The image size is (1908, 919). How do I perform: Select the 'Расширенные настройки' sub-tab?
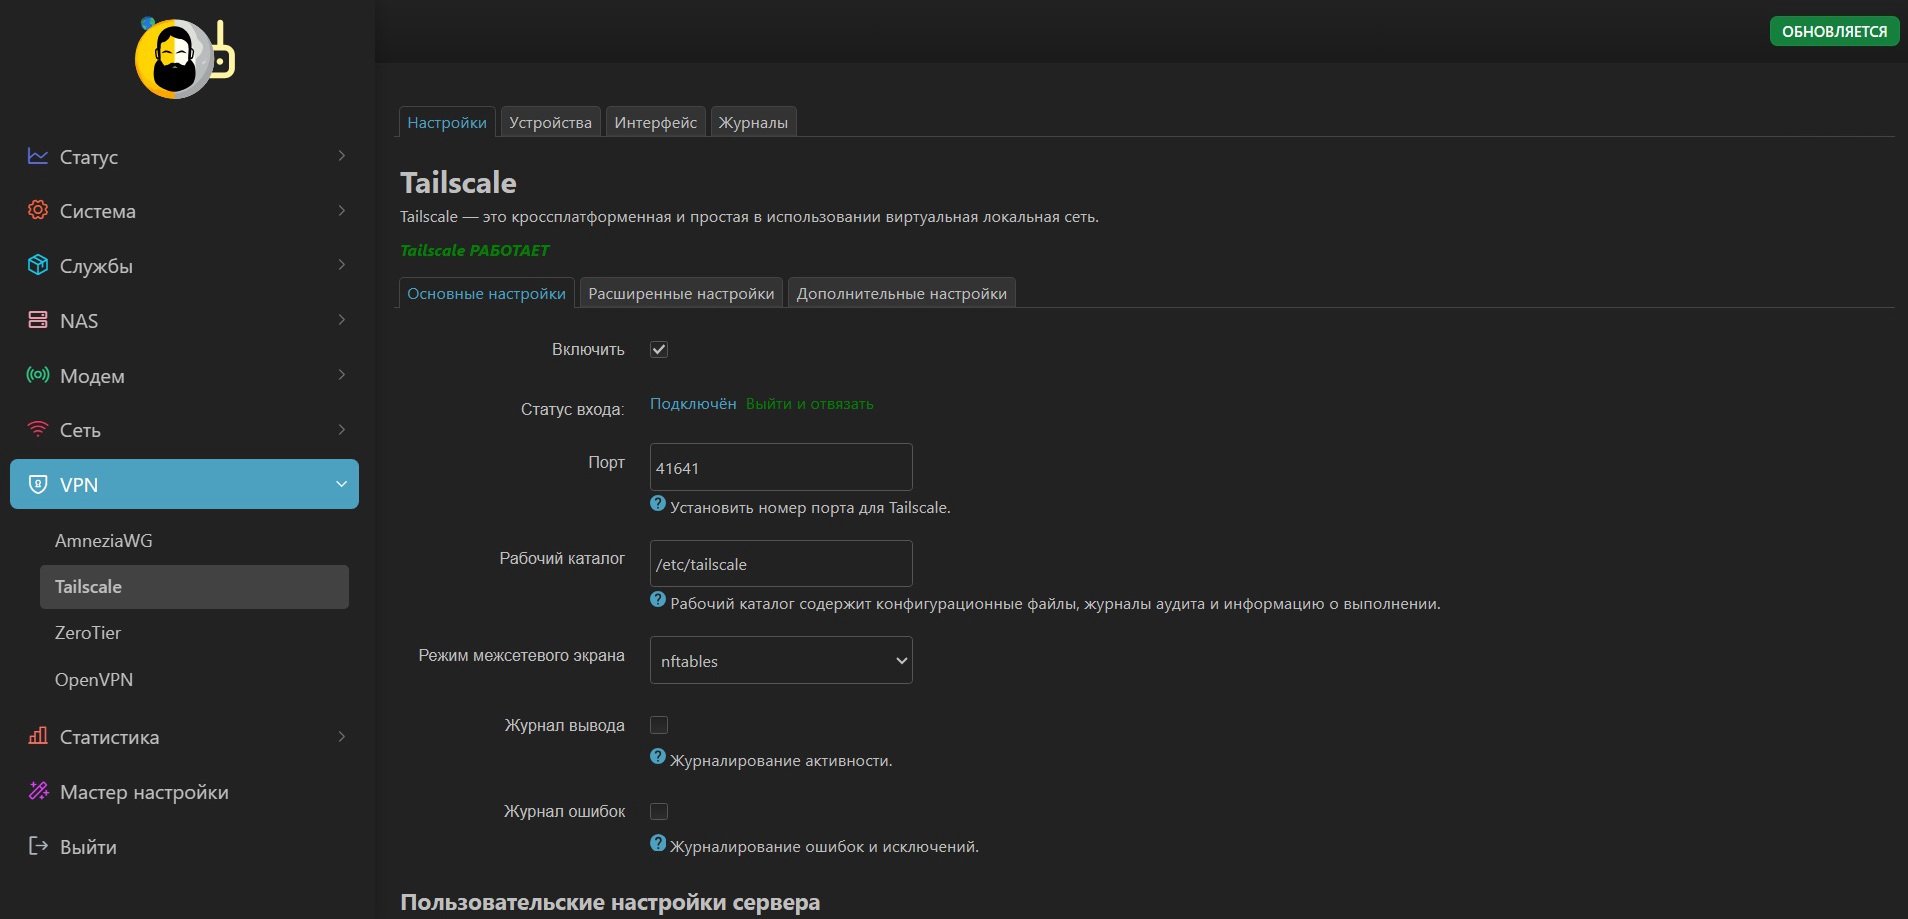681,293
